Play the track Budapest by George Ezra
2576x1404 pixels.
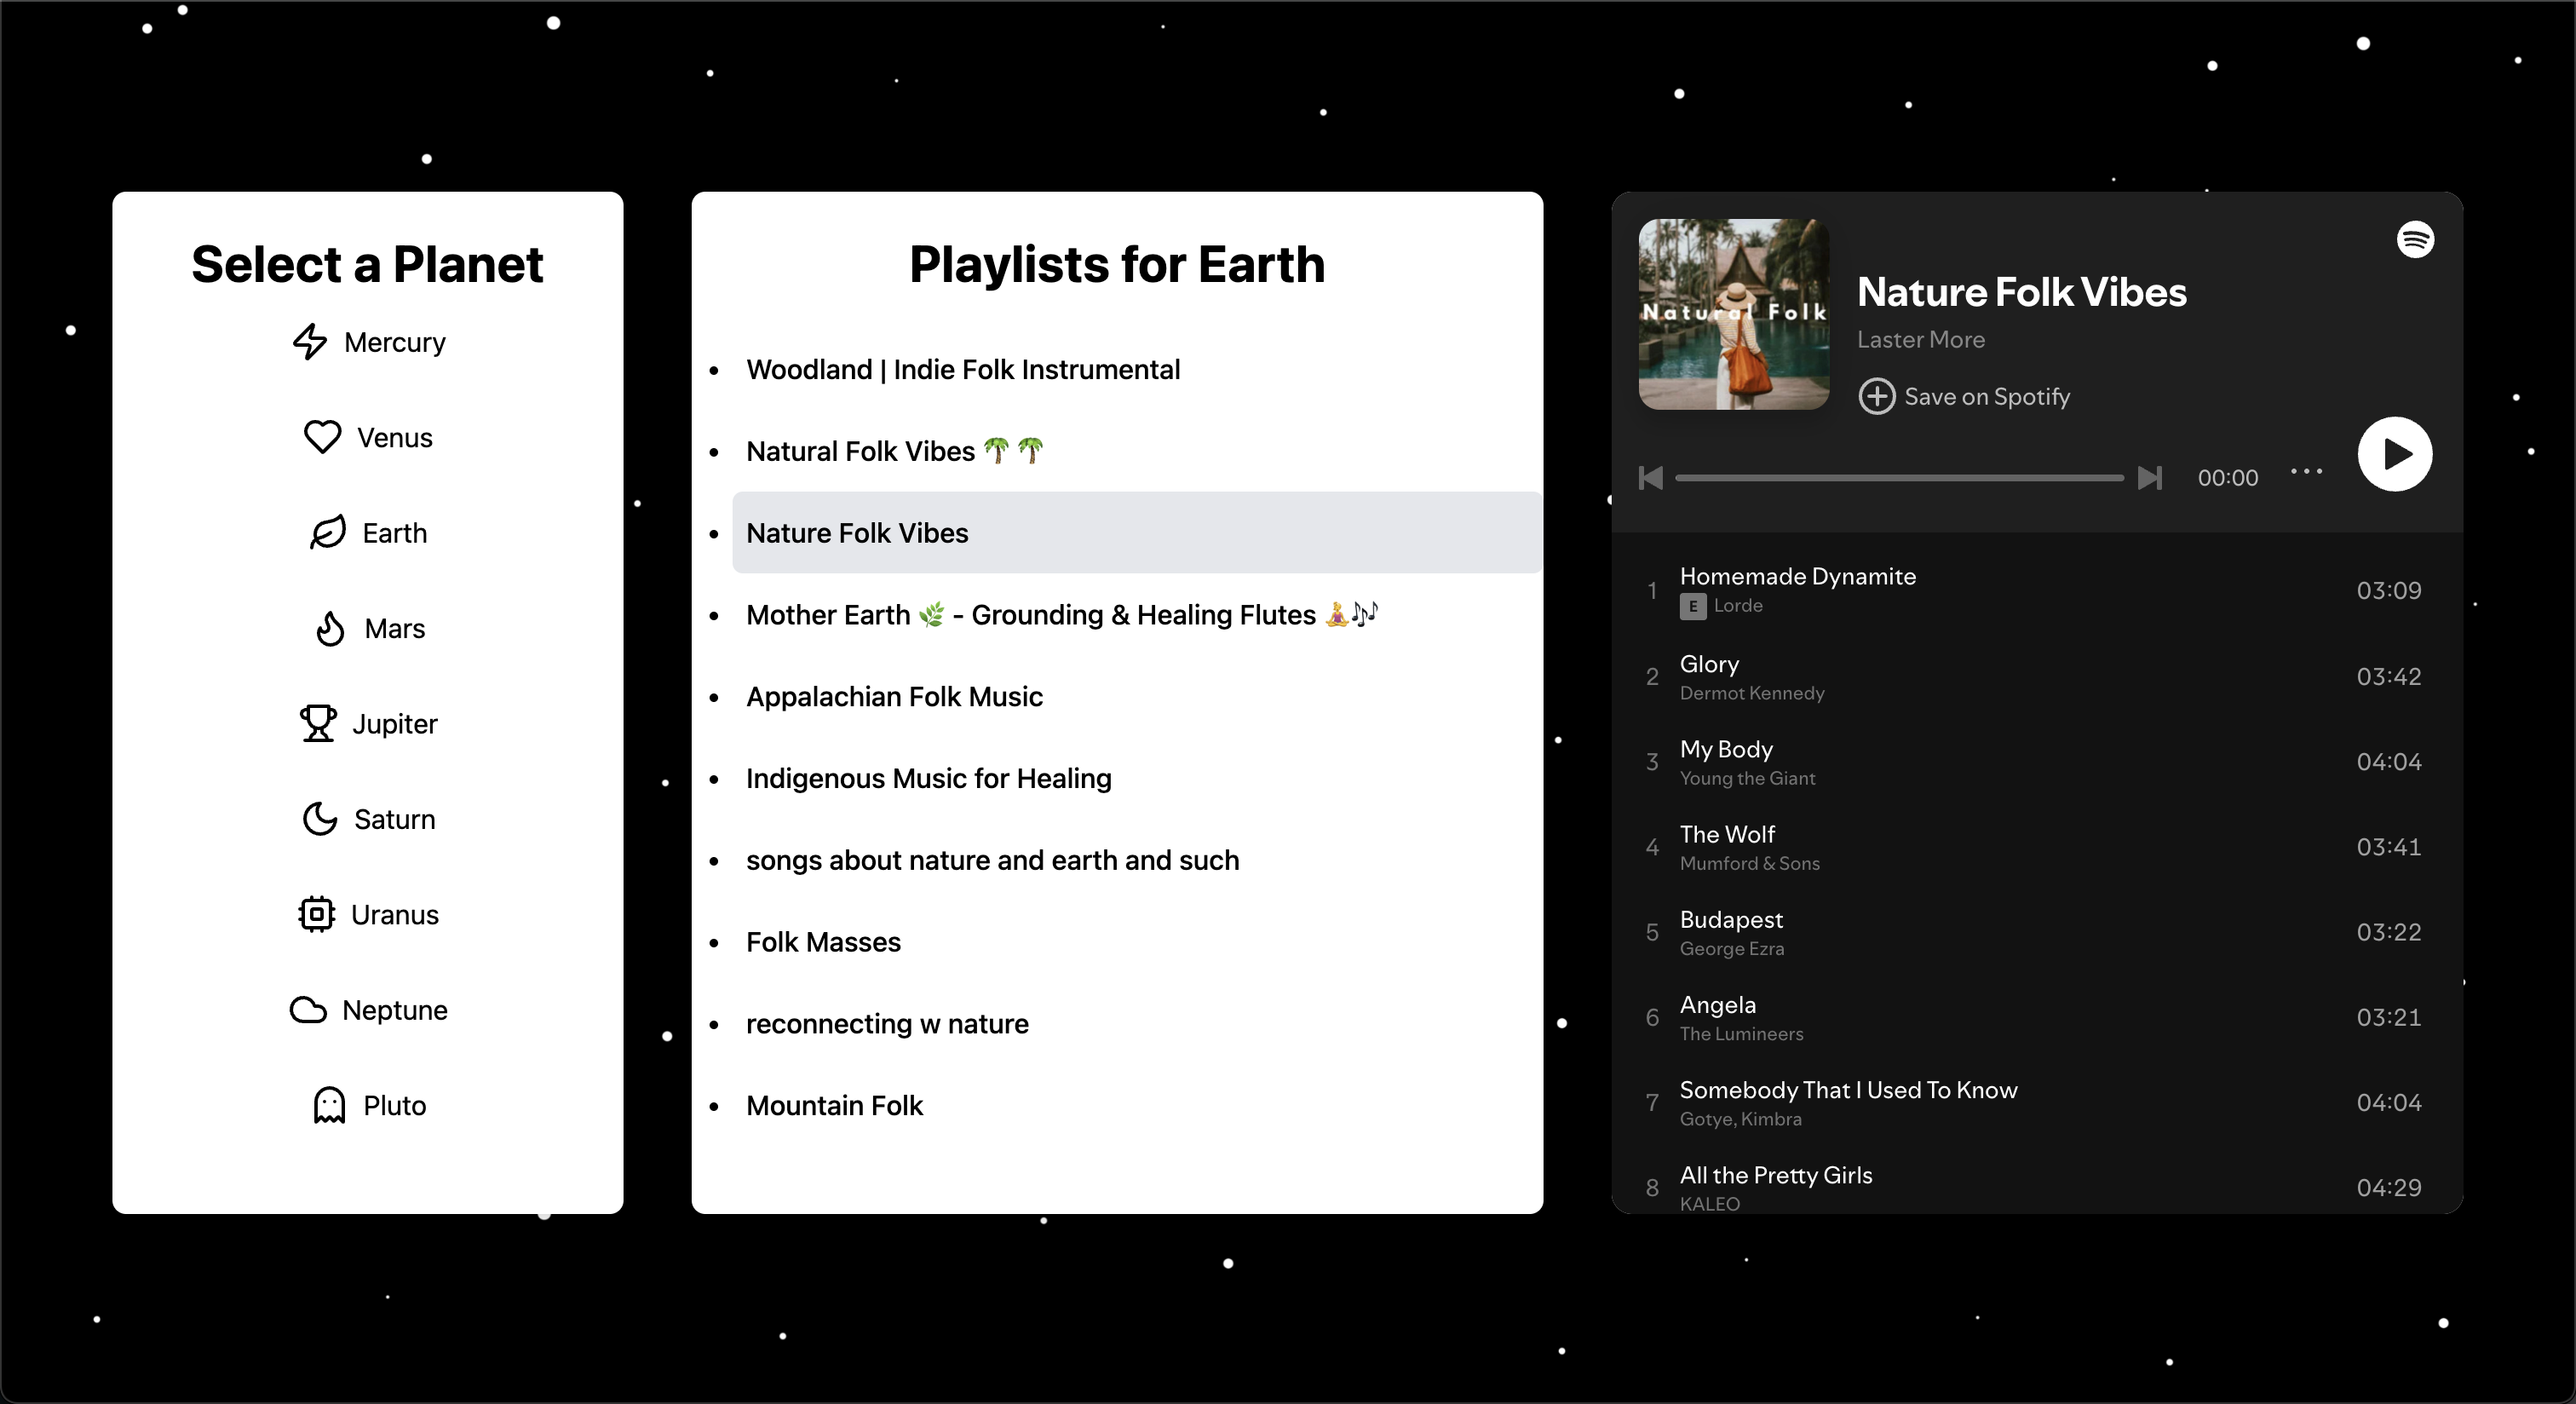[x=1731, y=920]
